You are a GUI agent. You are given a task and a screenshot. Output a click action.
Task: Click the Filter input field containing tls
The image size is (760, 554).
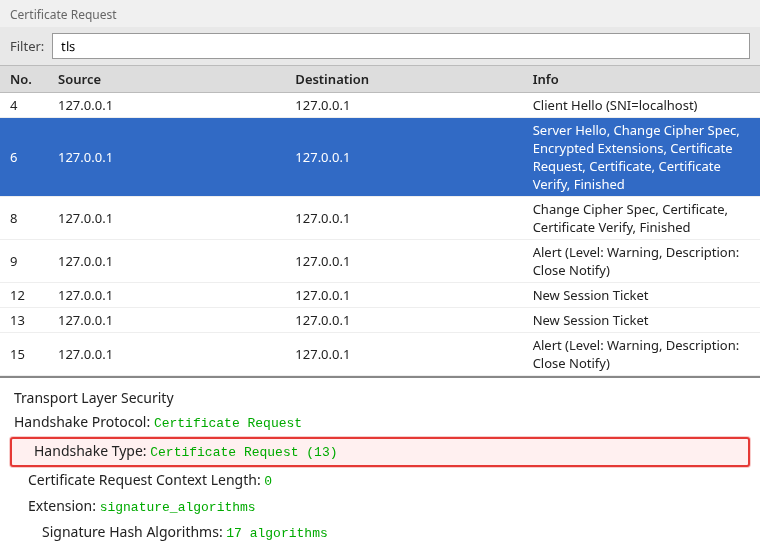[x=401, y=47]
